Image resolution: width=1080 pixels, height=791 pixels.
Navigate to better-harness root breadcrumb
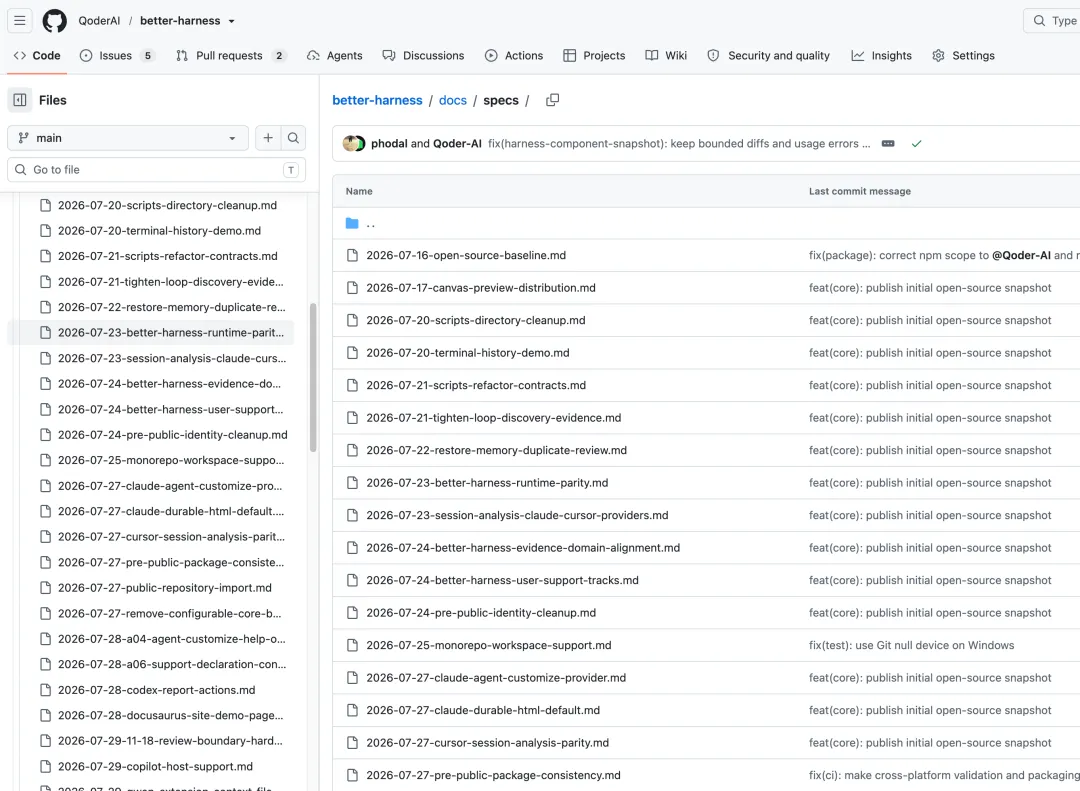point(377,100)
